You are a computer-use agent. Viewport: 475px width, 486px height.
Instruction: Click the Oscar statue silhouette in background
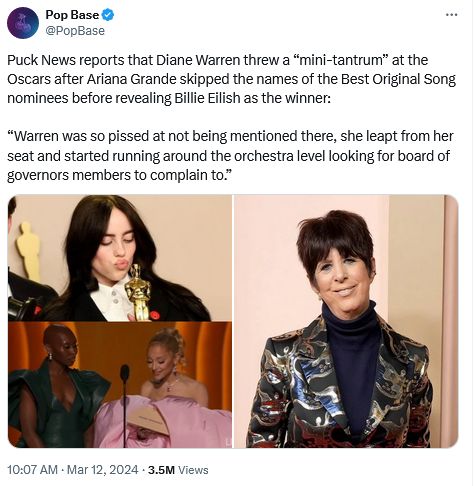pos(29,251)
